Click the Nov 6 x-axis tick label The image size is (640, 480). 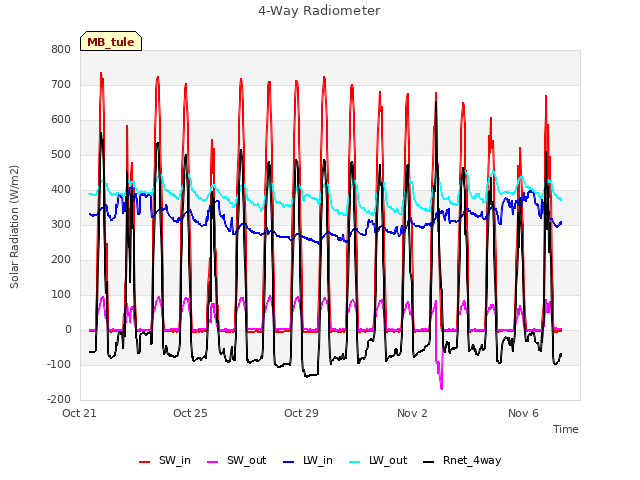pos(523,413)
